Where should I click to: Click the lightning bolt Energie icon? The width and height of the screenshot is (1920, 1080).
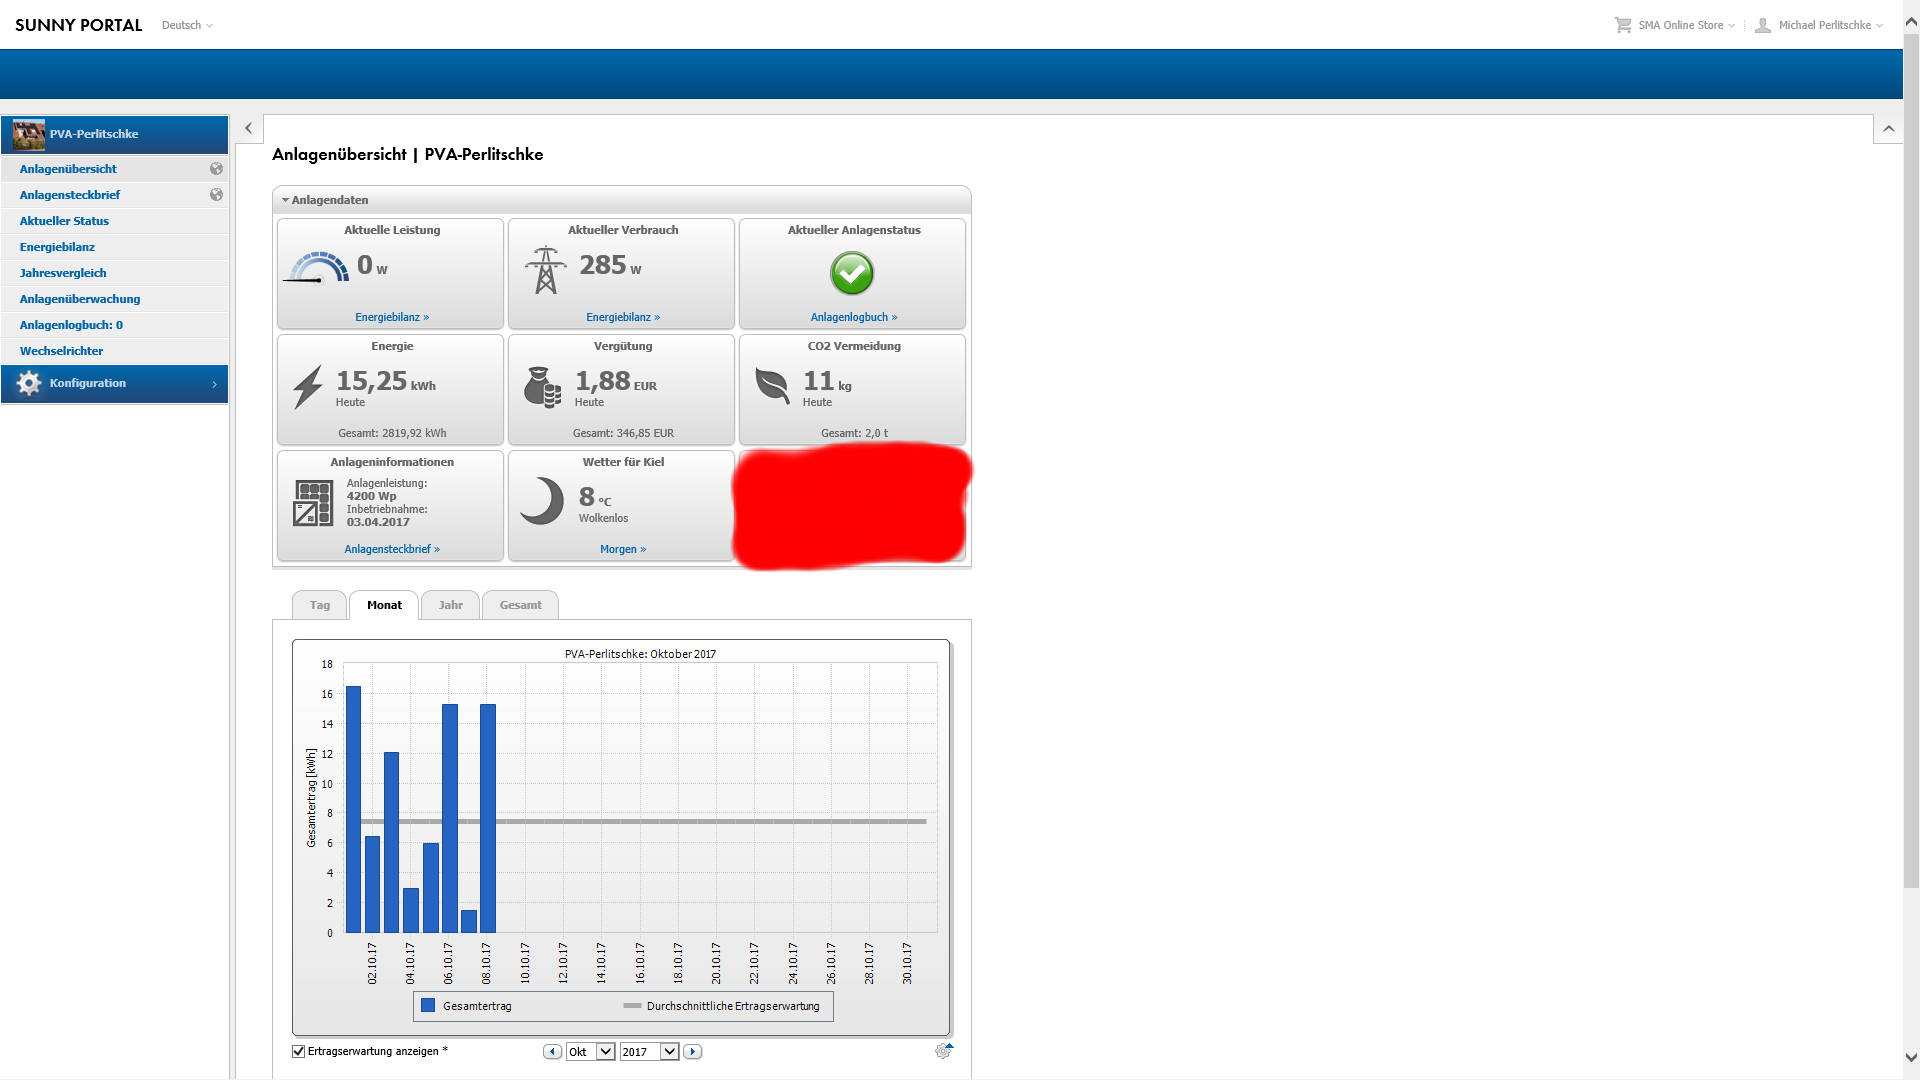(x=308, y=387)
